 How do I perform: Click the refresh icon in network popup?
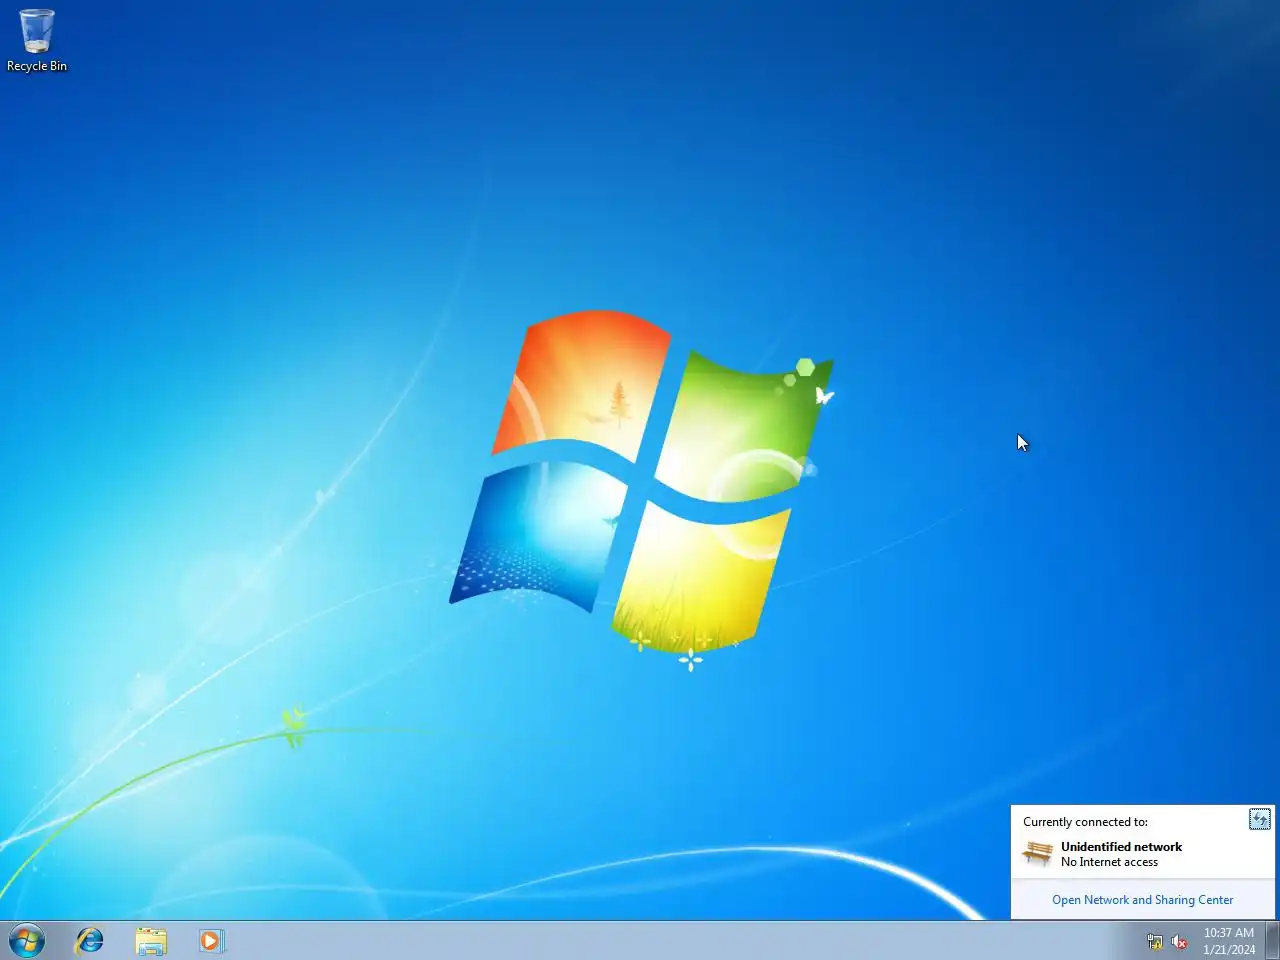pyautogui.click(x=1260, y=820)
